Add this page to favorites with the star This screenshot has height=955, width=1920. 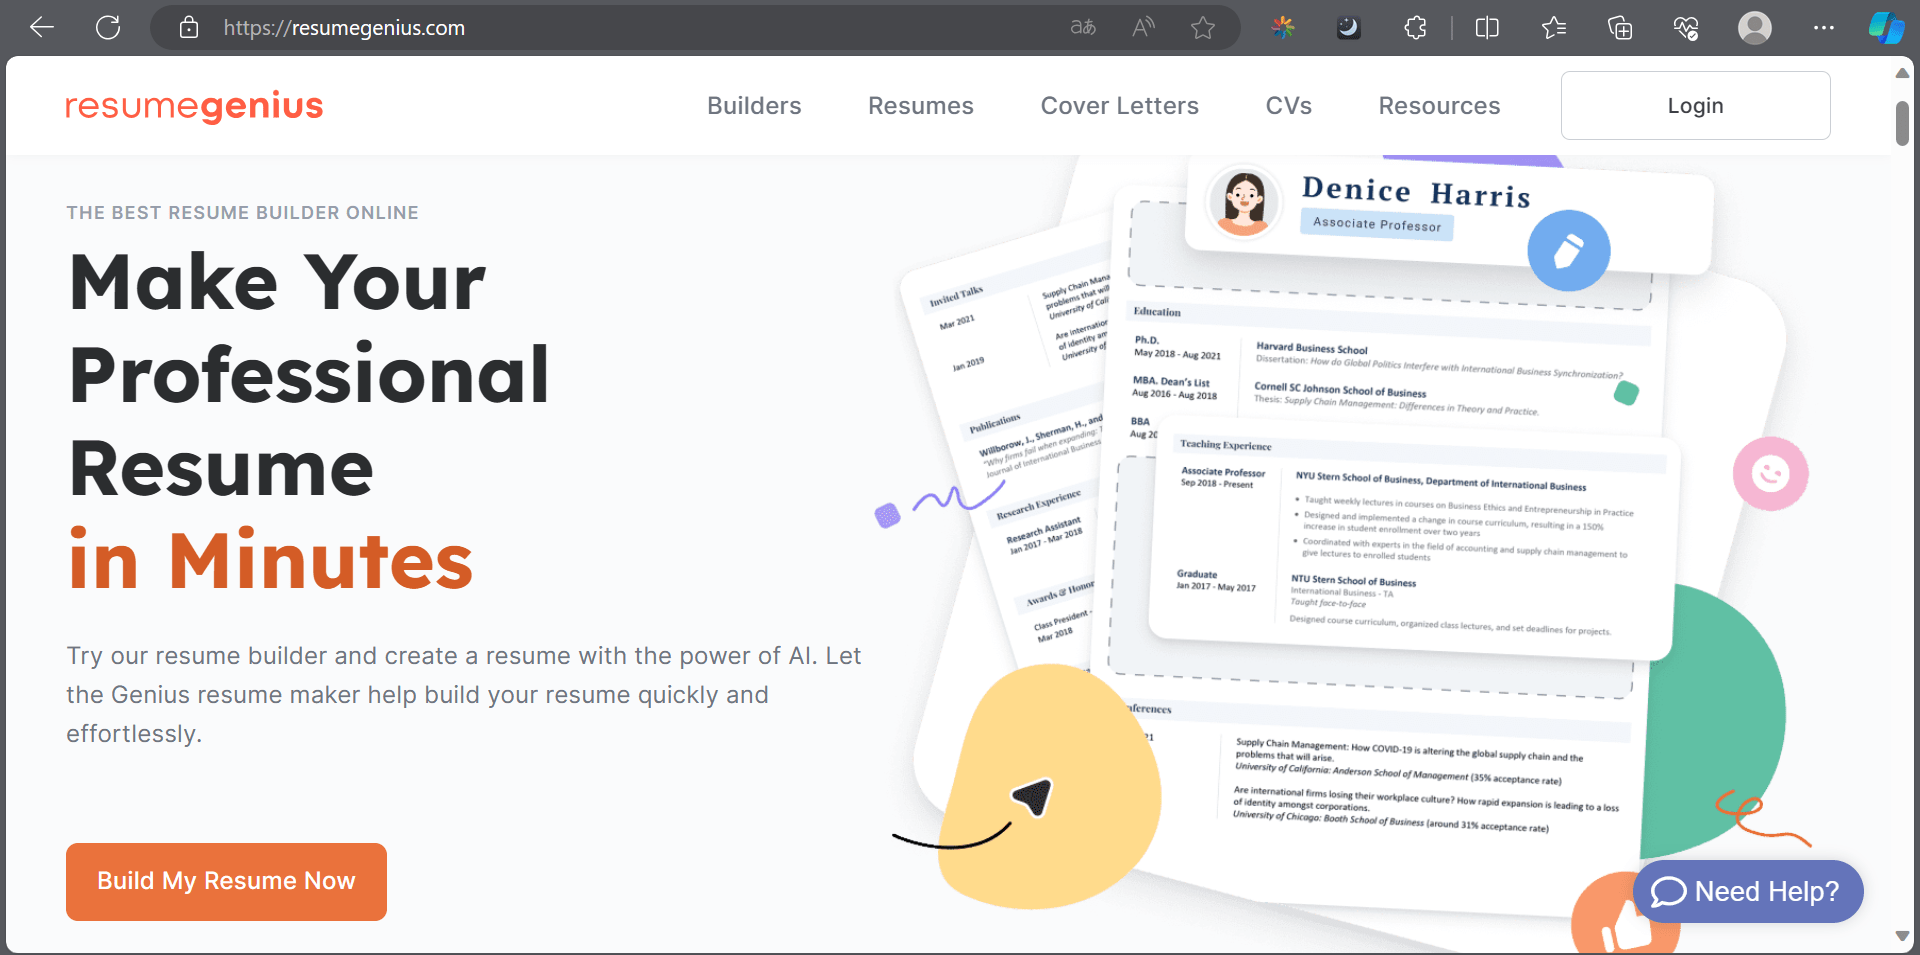[1203, 27]
